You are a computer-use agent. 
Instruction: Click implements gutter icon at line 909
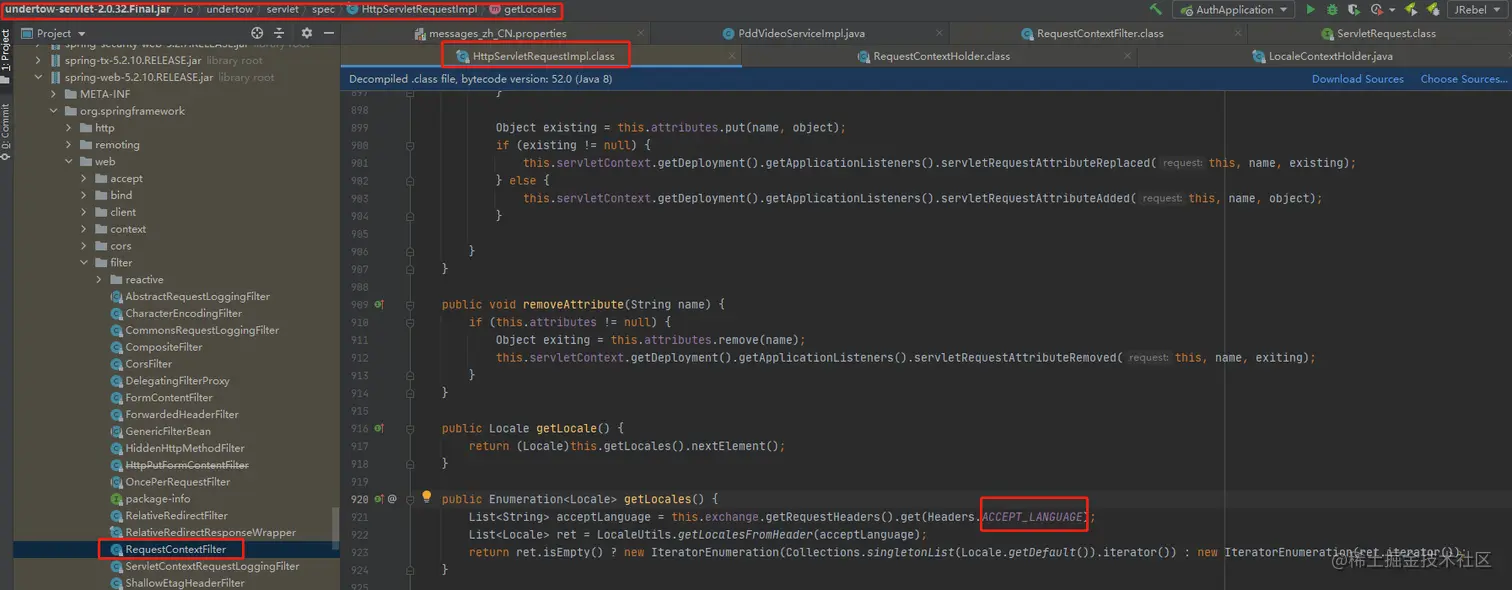pyautogui.click(x=379, y=304)
